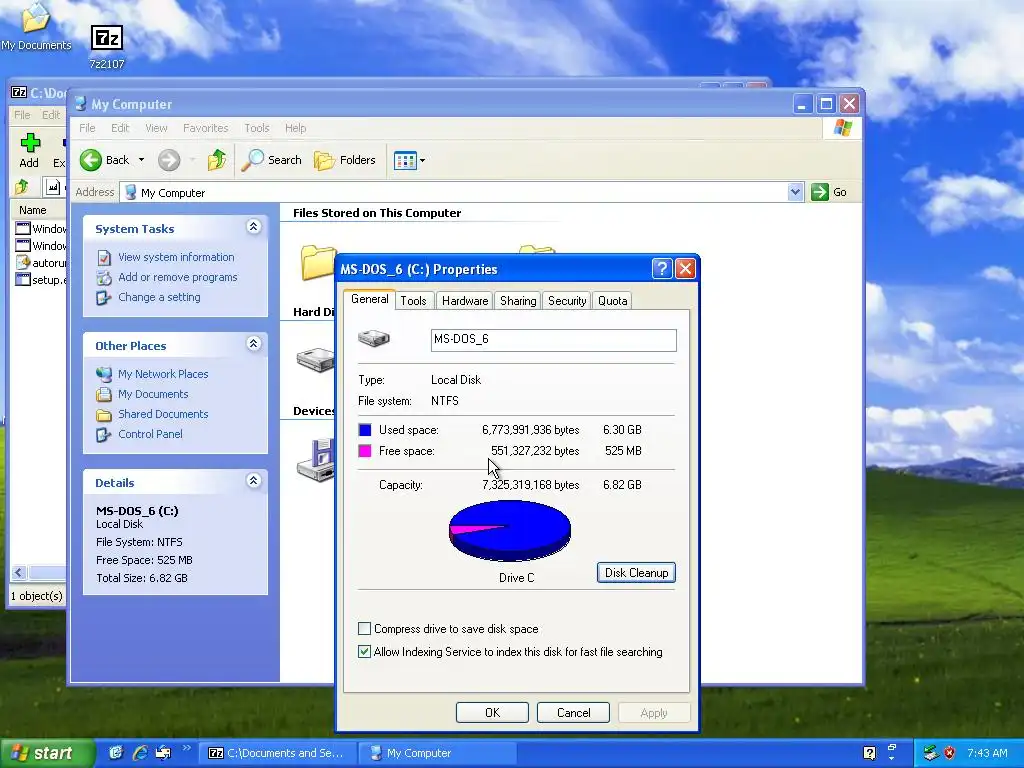Enable Compress drive to save disk space

364,629
